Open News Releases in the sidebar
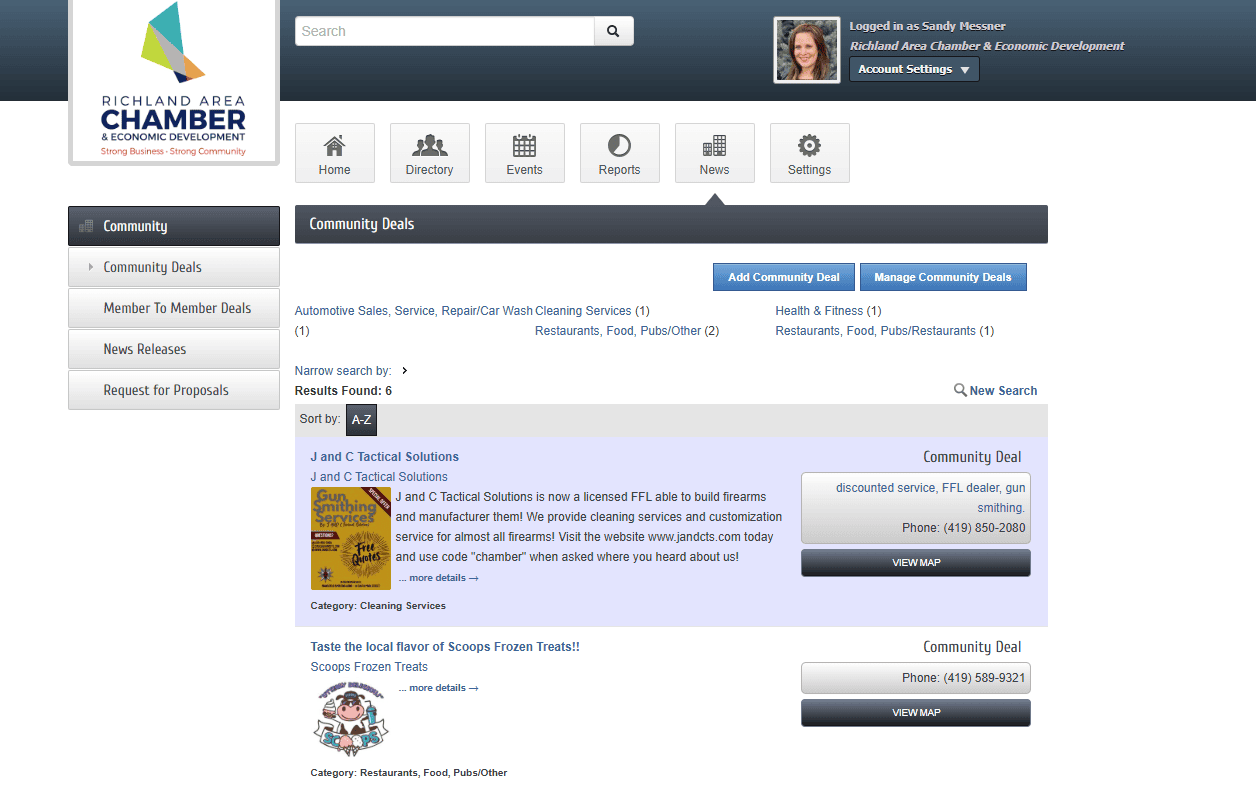Screen dimensions: 1256x789 tap(174, 349)
